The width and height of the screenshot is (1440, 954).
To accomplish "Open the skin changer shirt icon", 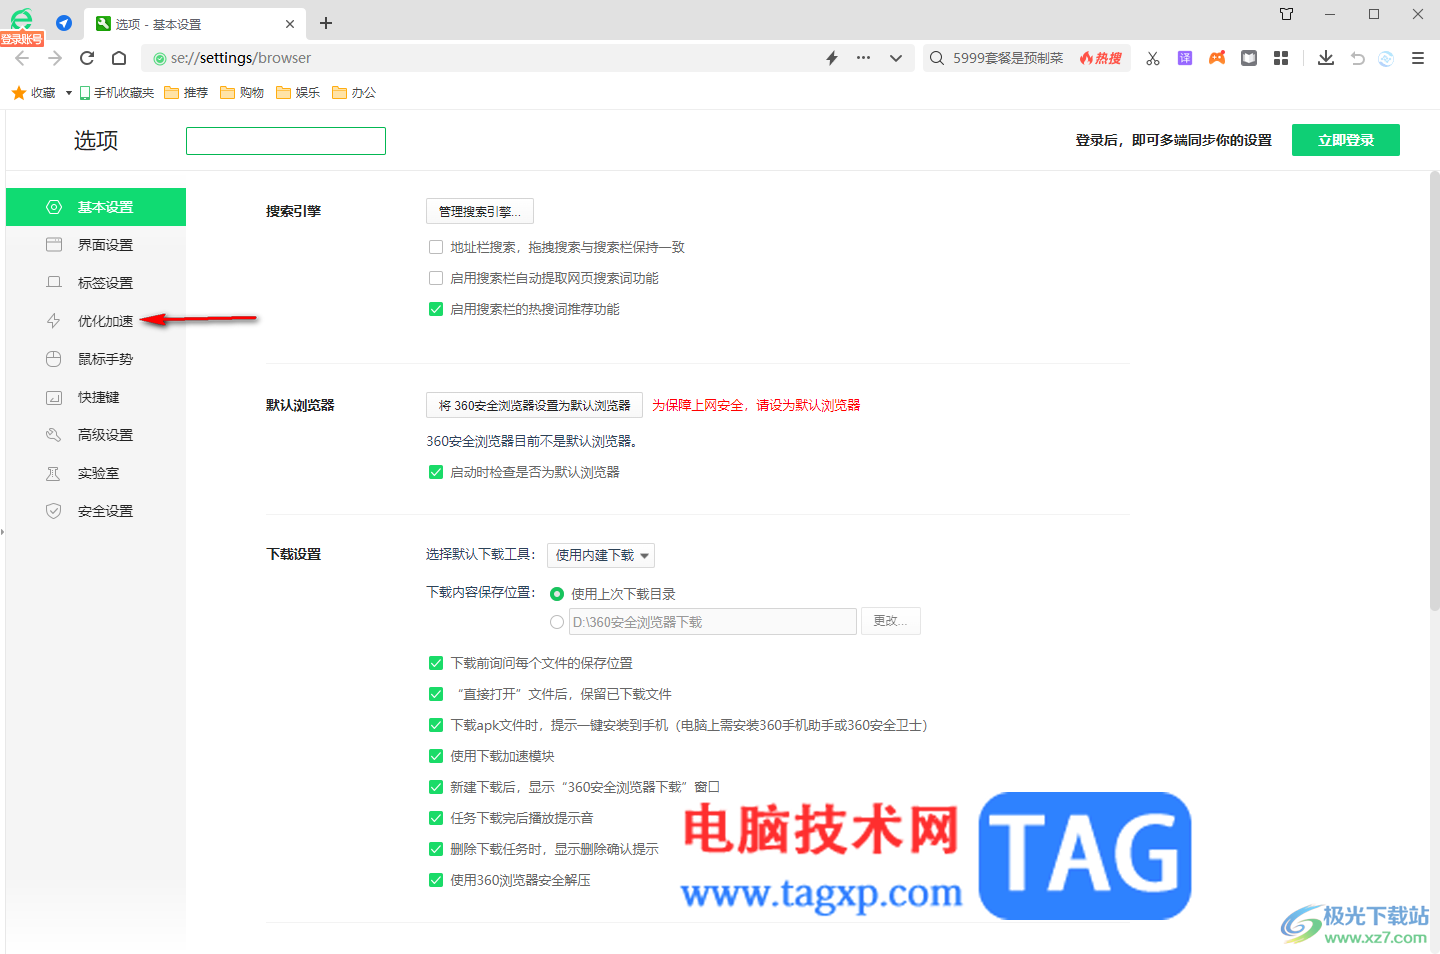I will tap(1287, 14).
